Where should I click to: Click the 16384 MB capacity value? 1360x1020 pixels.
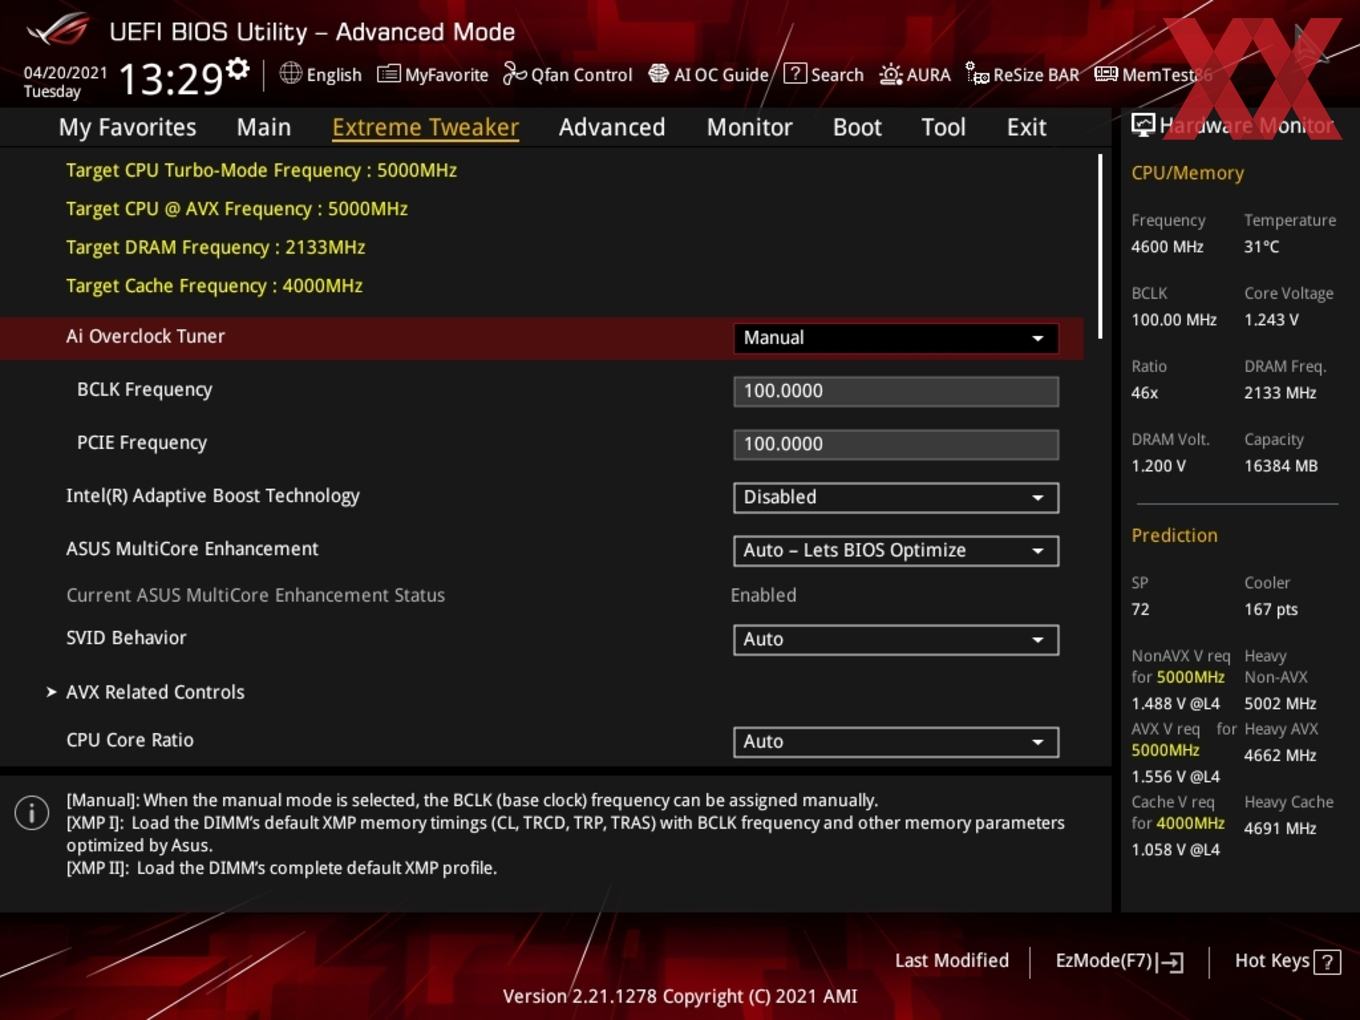point(1281,466)
